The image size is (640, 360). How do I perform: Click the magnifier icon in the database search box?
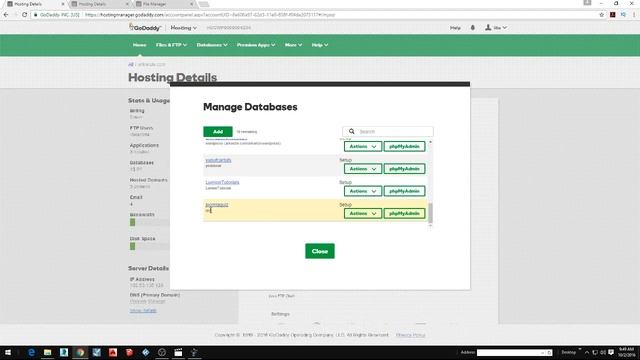[x=351, y=131]
